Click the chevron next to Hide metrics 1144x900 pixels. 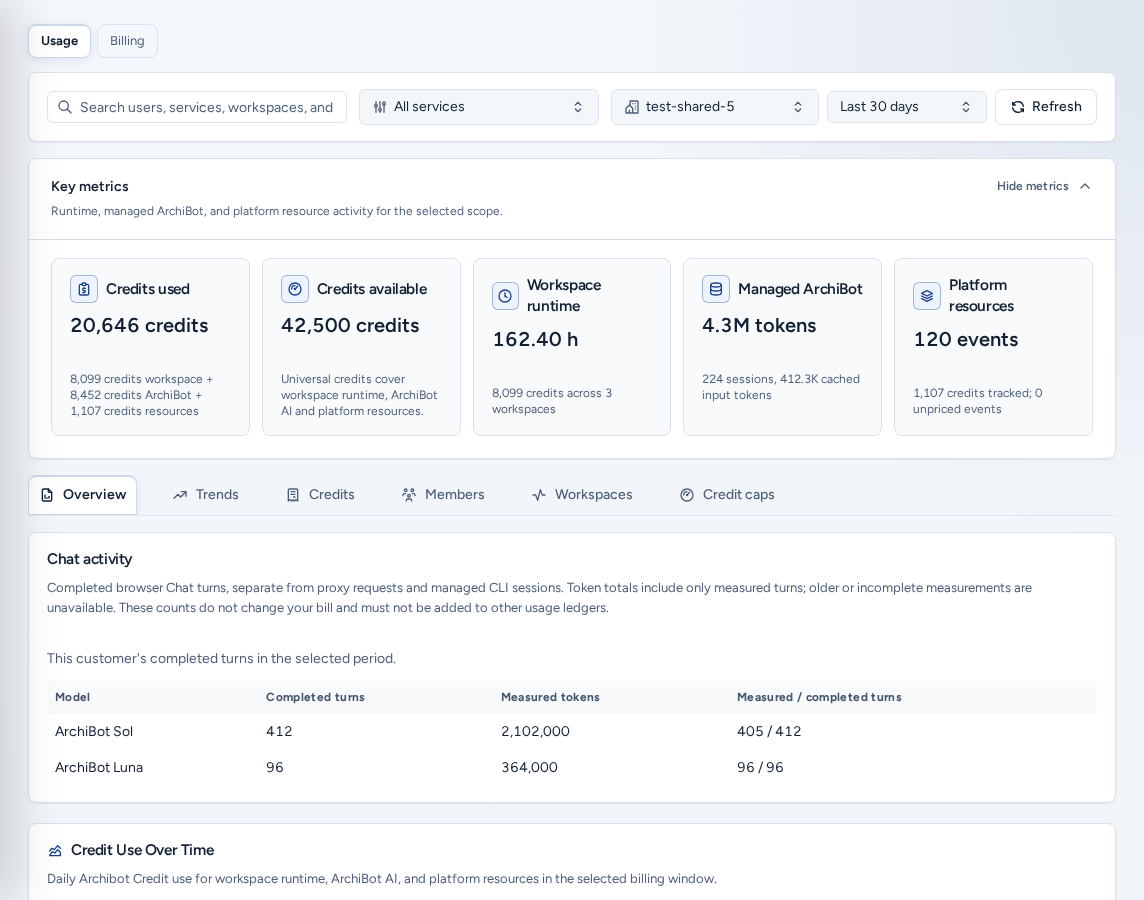point(1085,186)
